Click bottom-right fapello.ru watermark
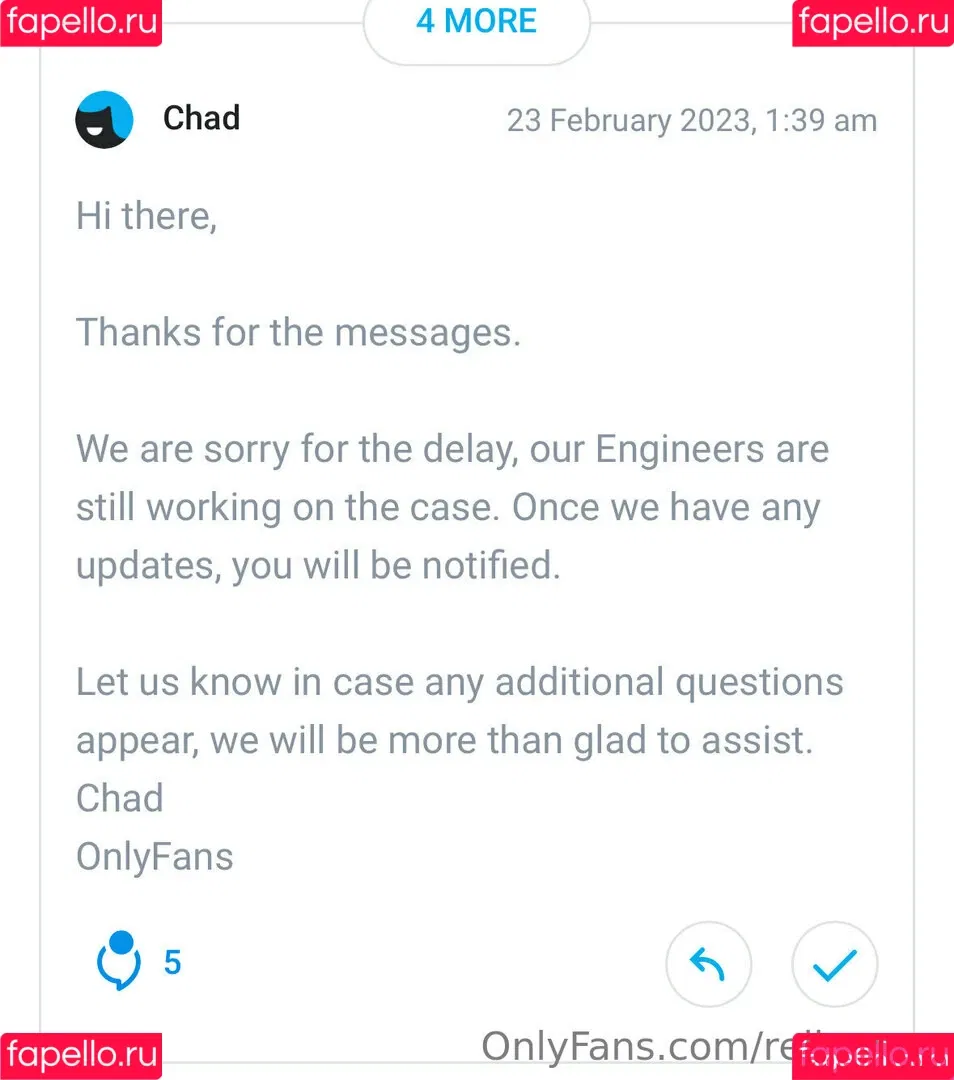 click(x=873, y=1056)
